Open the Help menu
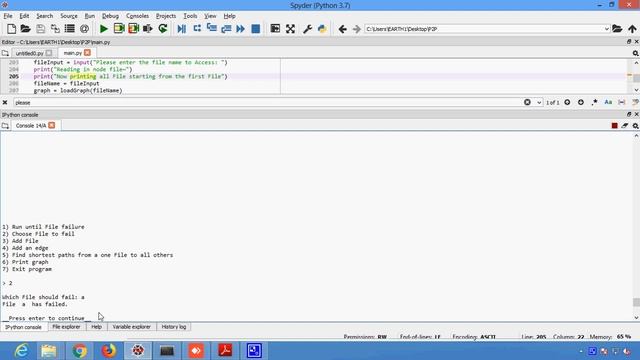Viewport: 640px width, 360px height. 229,16
